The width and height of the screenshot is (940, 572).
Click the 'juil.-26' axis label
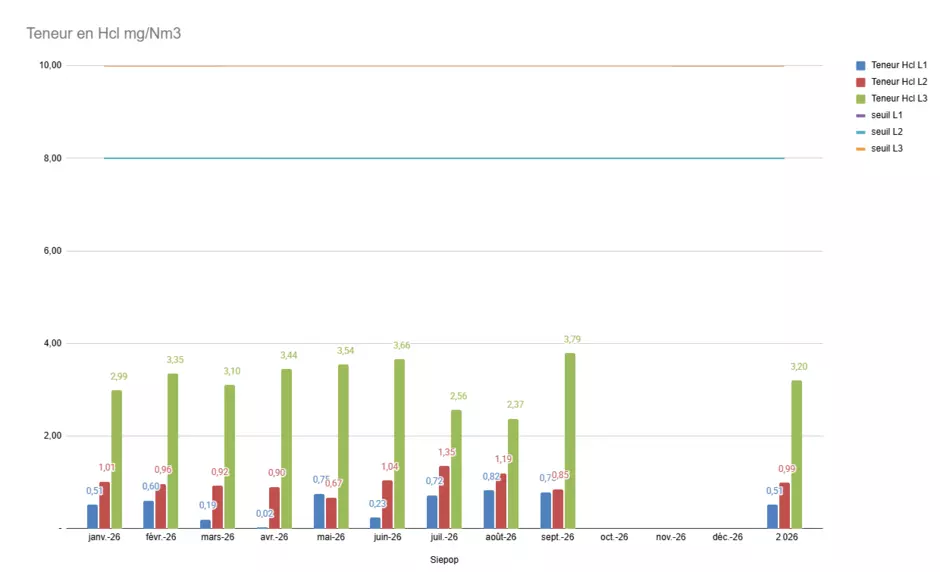tap(444, 537)
